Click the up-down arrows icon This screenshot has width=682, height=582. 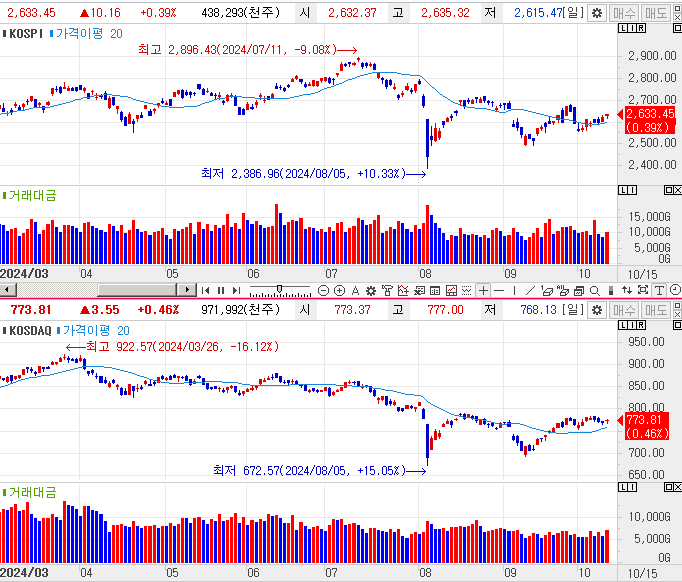pos(627,291)
